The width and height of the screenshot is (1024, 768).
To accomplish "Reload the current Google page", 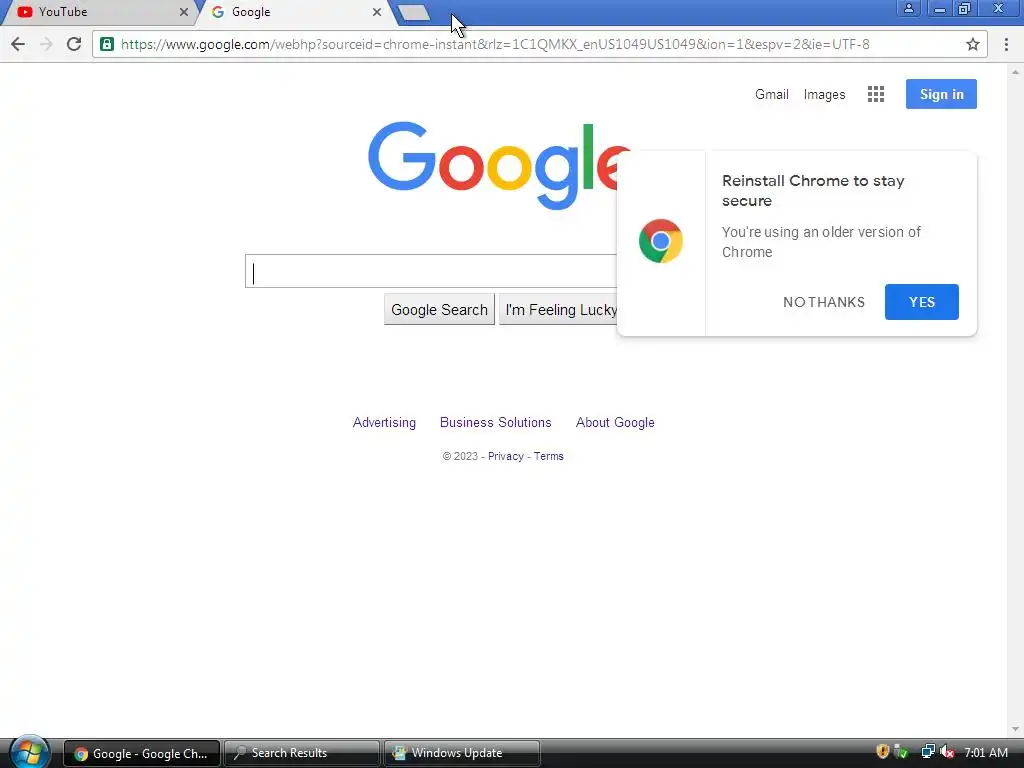I will coord(74,44).
